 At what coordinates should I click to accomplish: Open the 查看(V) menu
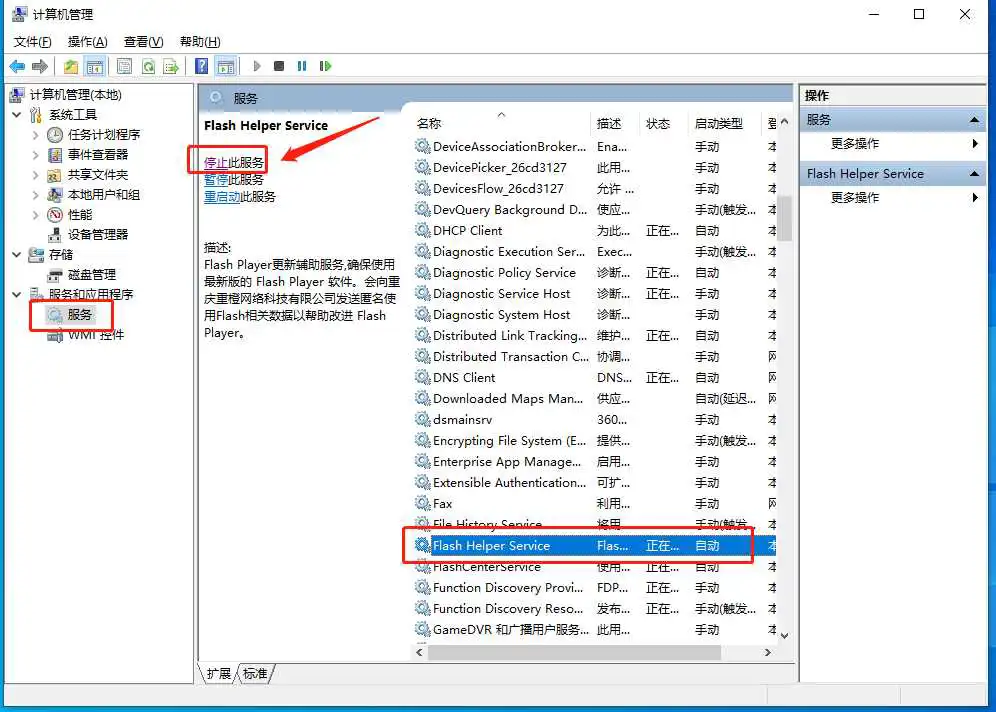[x=144, y=42]
